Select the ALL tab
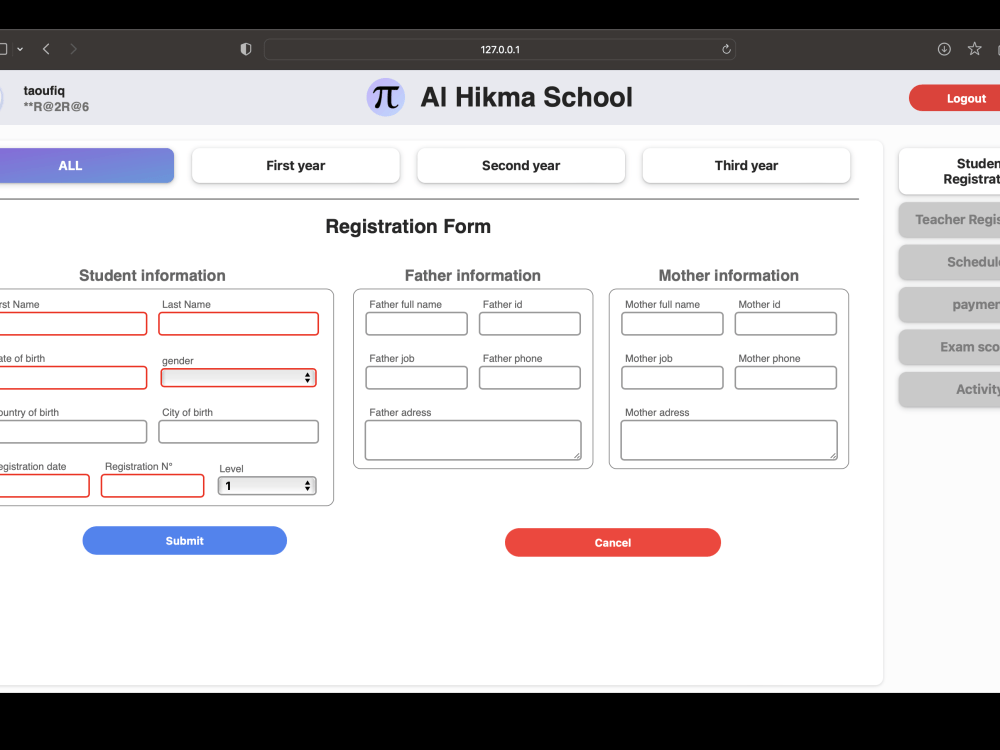 pyautogui.click(x=86, y=166)
